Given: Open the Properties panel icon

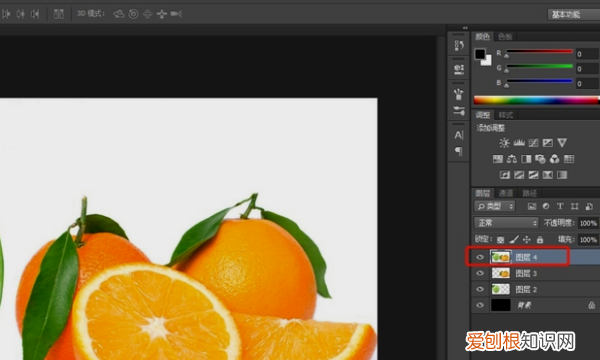Looking at the screenshot, I should pyautogui.click(x=459, y=69).
